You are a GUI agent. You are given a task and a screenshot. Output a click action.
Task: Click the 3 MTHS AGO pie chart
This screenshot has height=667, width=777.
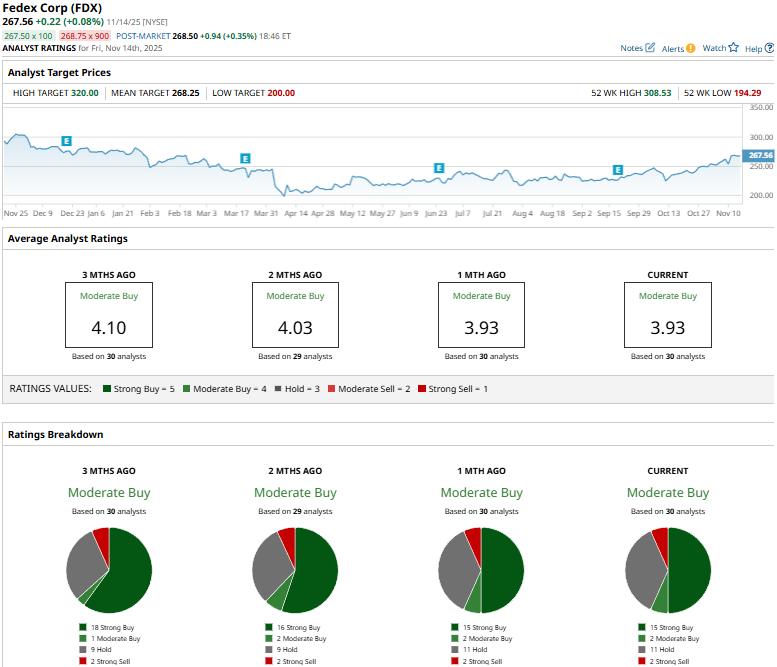click(x=109, y=570)
